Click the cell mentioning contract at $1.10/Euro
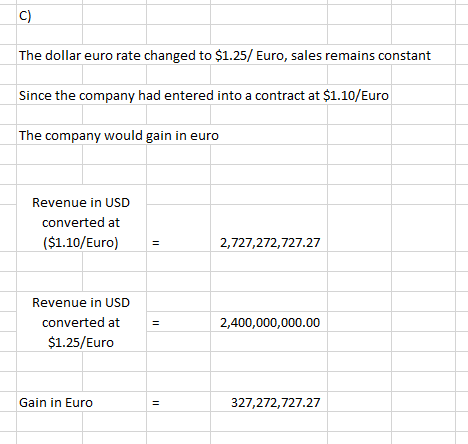This screenshot has height=444, width=468. click(204, 95)
